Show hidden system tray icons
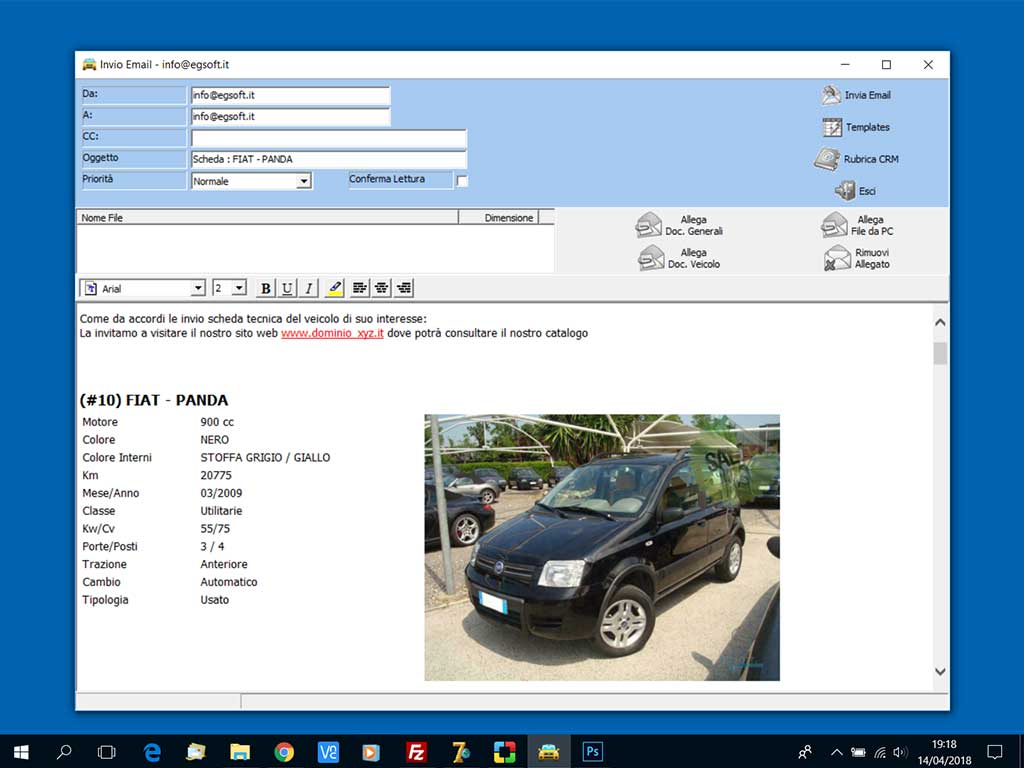The width and height of the screenshot is (1024, 768). 837,752
